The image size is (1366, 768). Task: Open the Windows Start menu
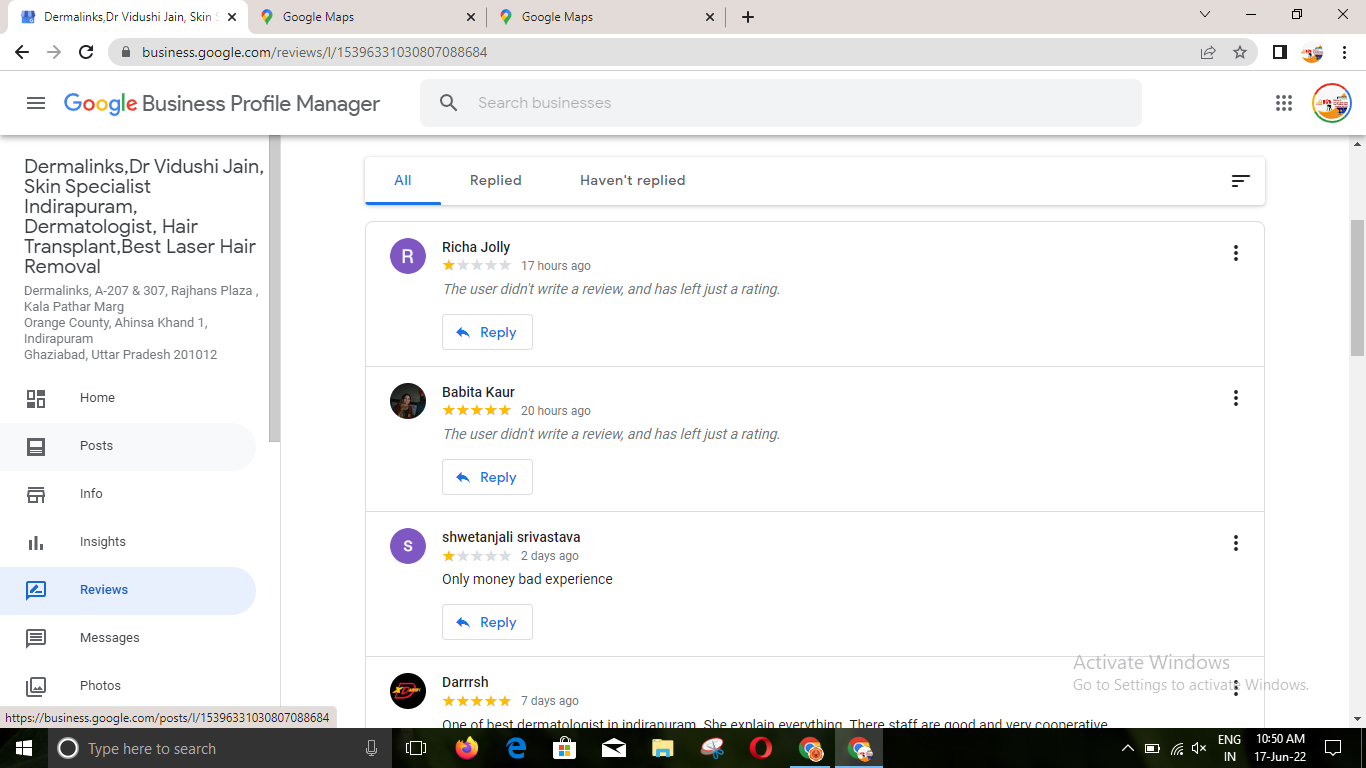(x=23, y=748)
